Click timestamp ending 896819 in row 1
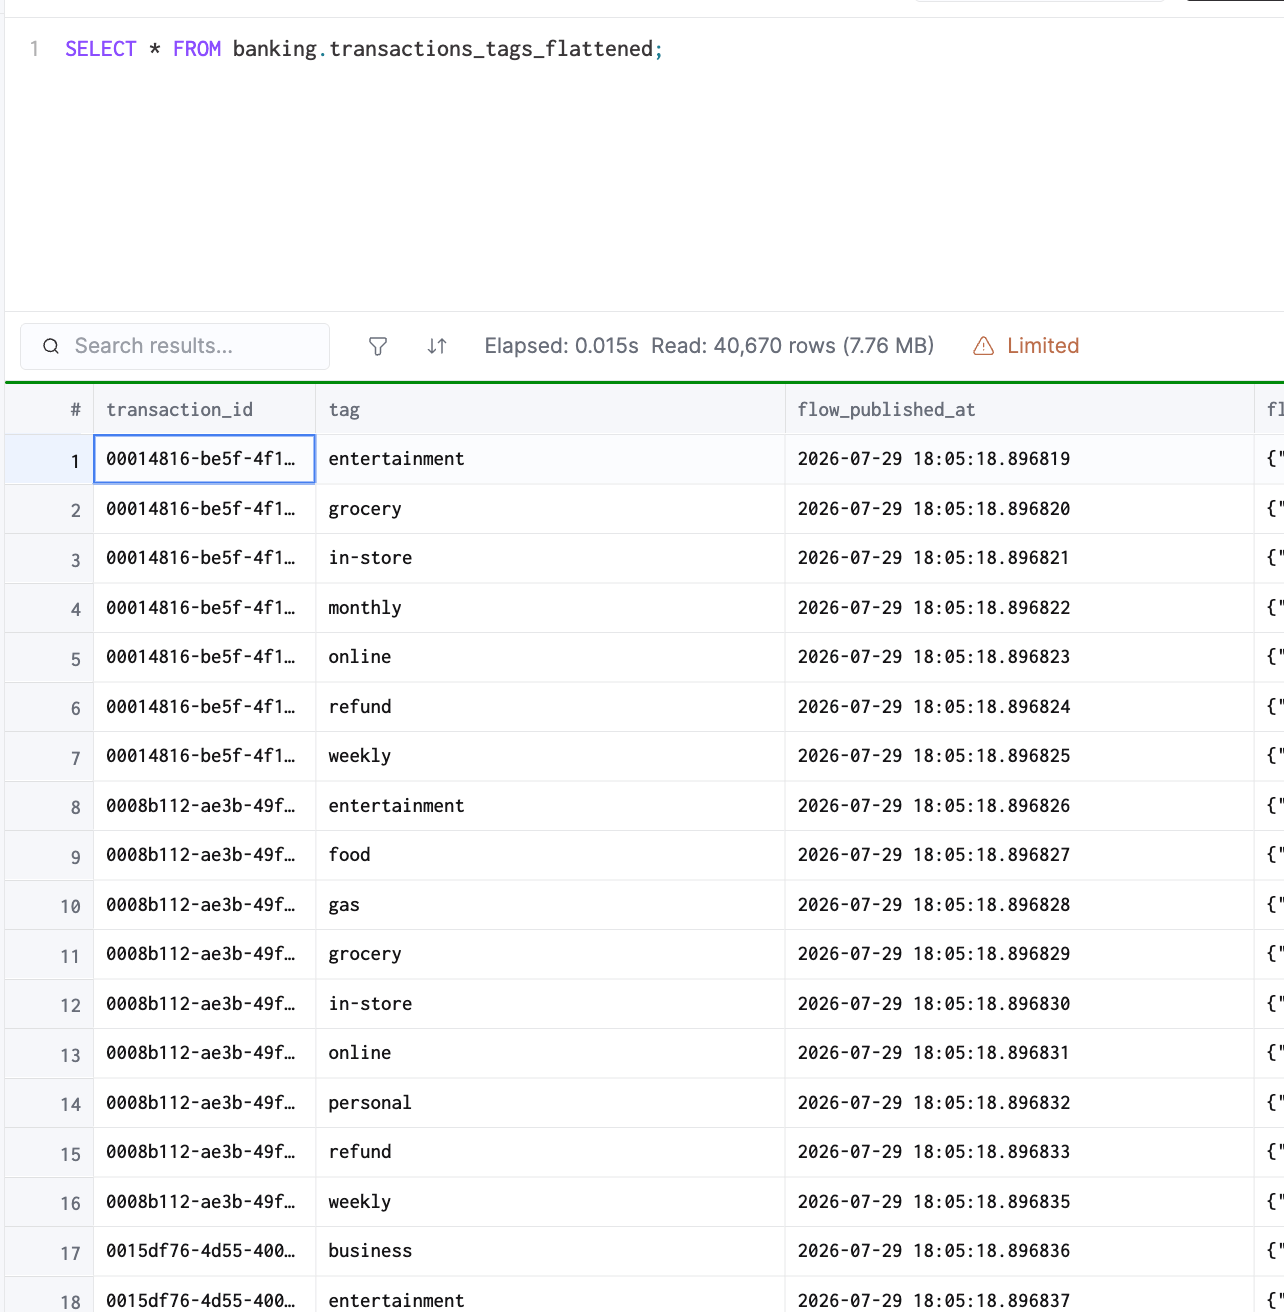The image size is (1284, 1312). 934,459
